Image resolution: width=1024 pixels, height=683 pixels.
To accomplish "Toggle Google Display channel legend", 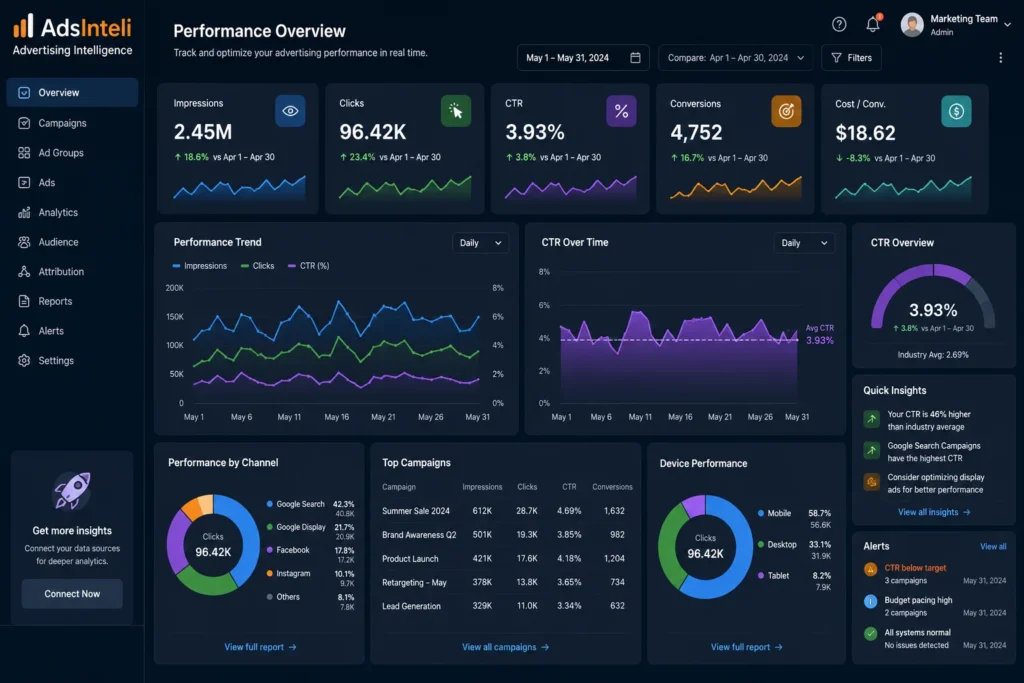I will (296, 527).
